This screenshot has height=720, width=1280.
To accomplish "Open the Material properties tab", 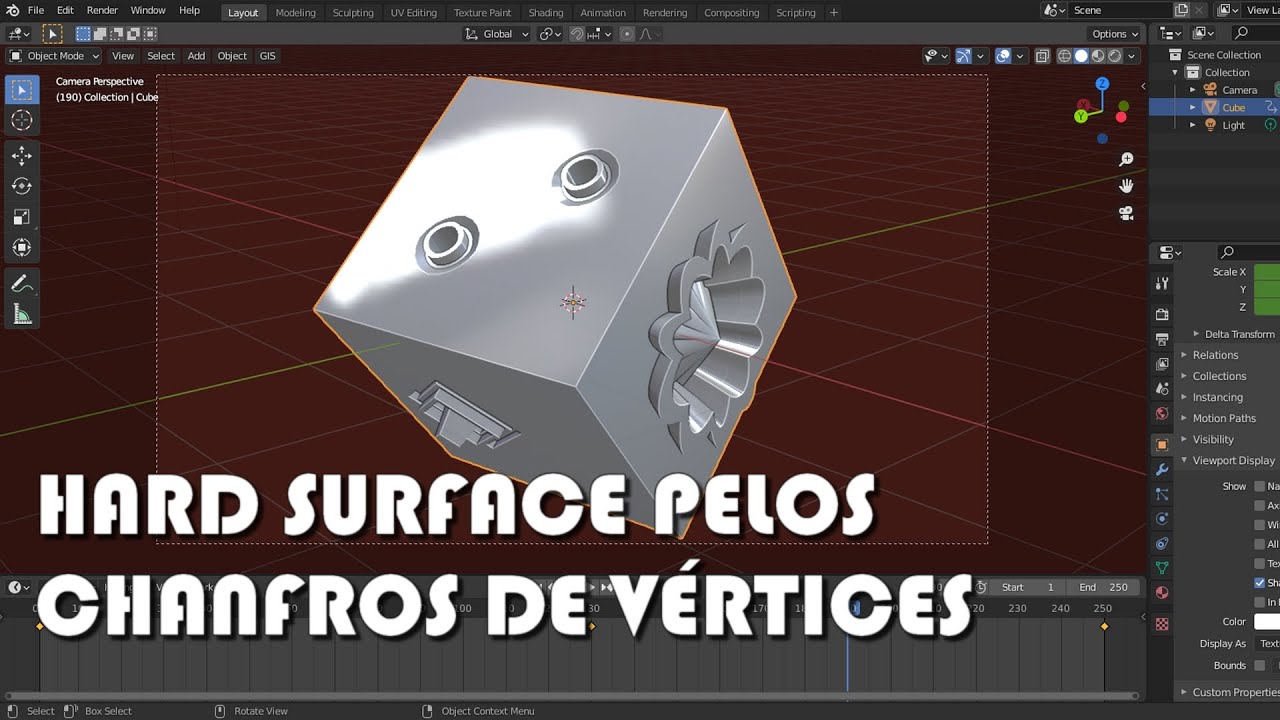I will 1162,592.
